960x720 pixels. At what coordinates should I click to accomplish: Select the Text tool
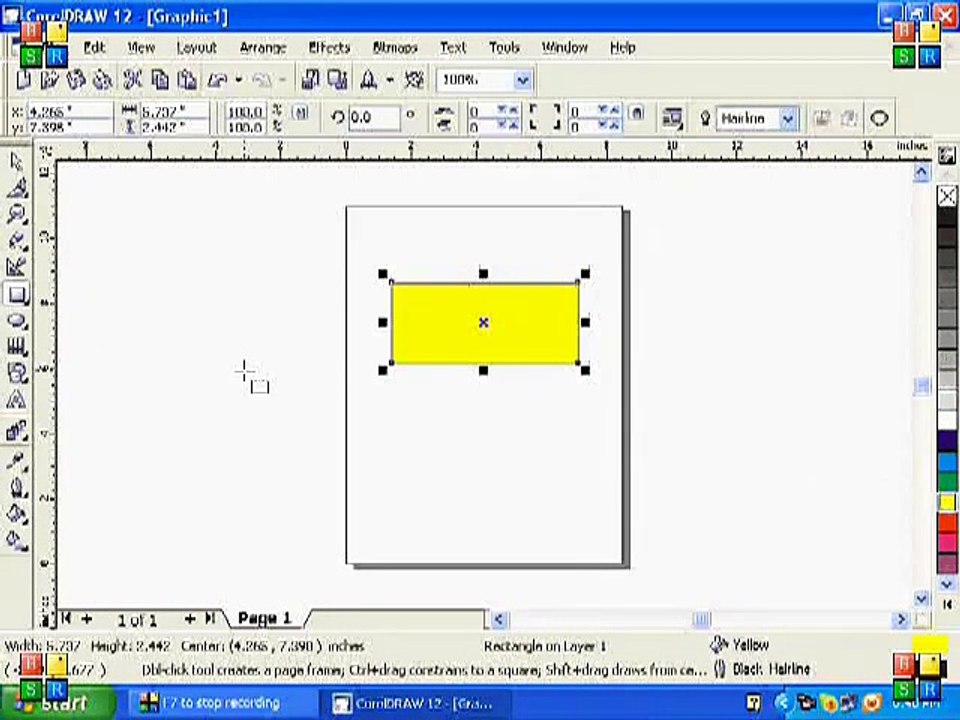17,400
